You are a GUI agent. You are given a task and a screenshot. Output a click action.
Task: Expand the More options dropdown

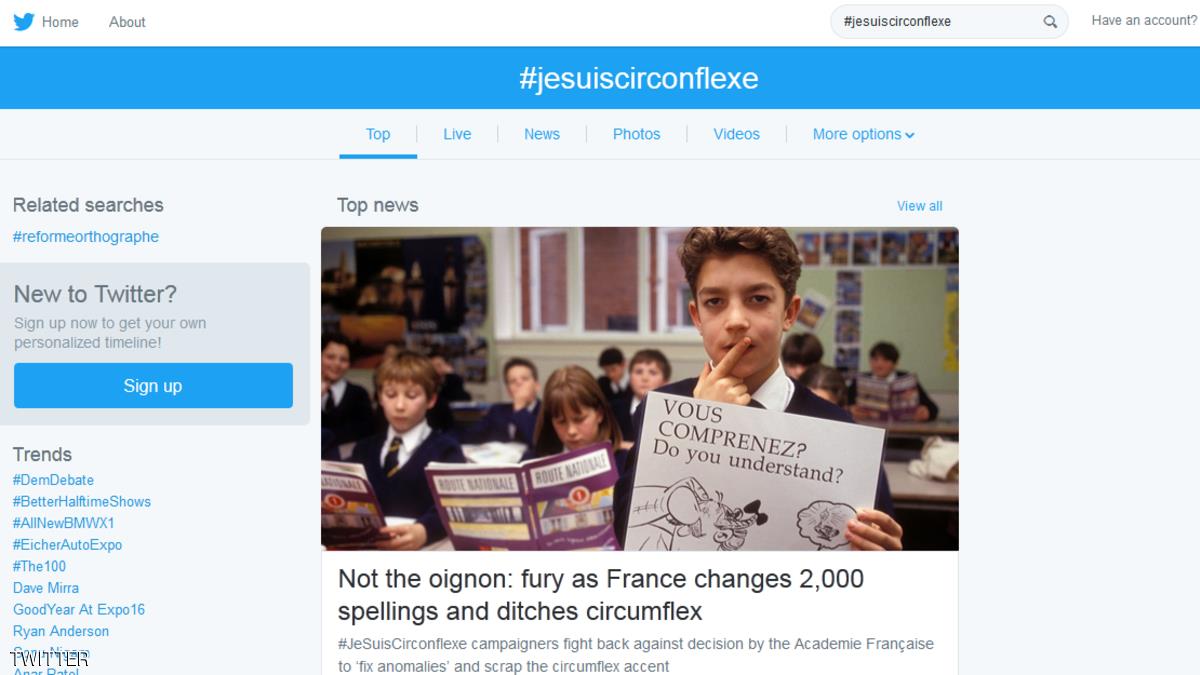[x=863, y=134]
